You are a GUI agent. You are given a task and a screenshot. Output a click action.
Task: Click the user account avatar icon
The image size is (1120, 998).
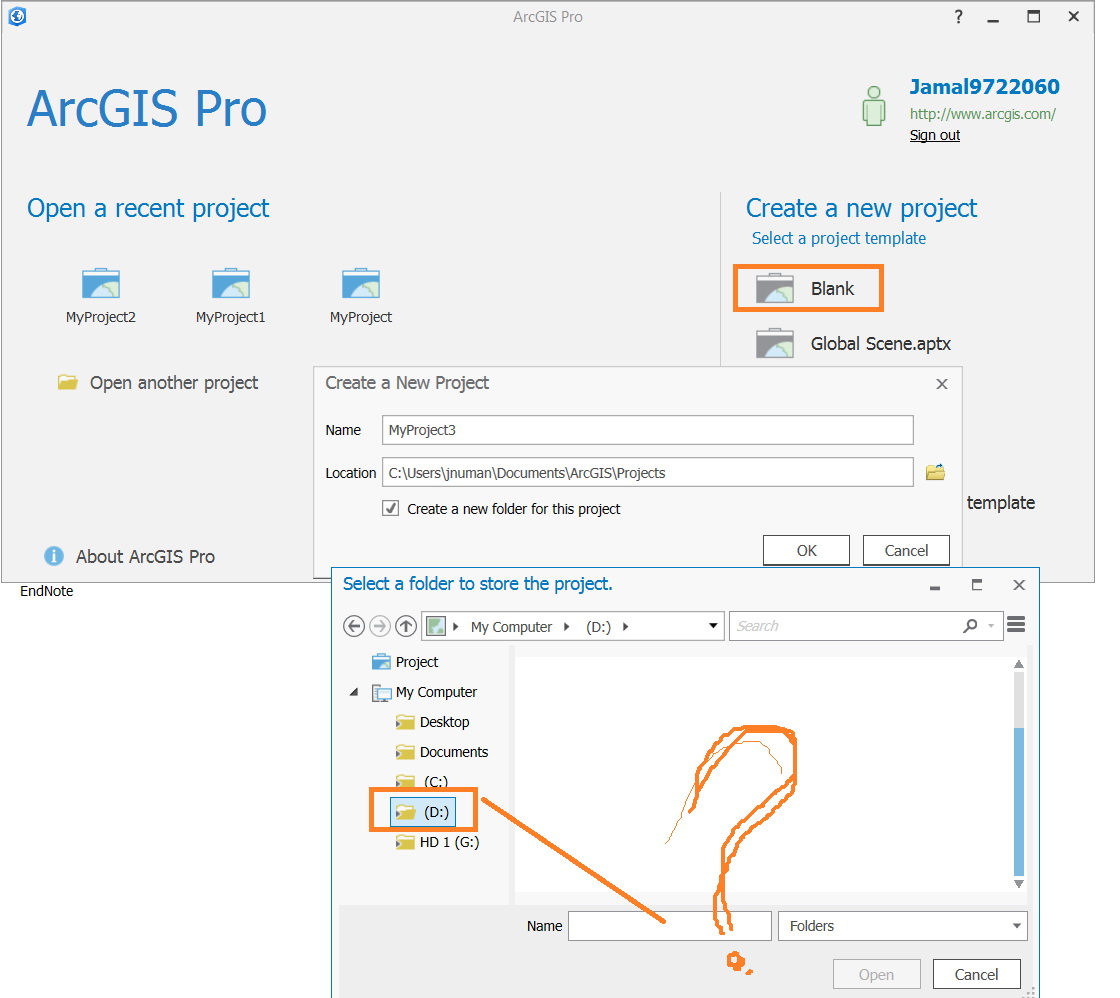coord(874,106)
